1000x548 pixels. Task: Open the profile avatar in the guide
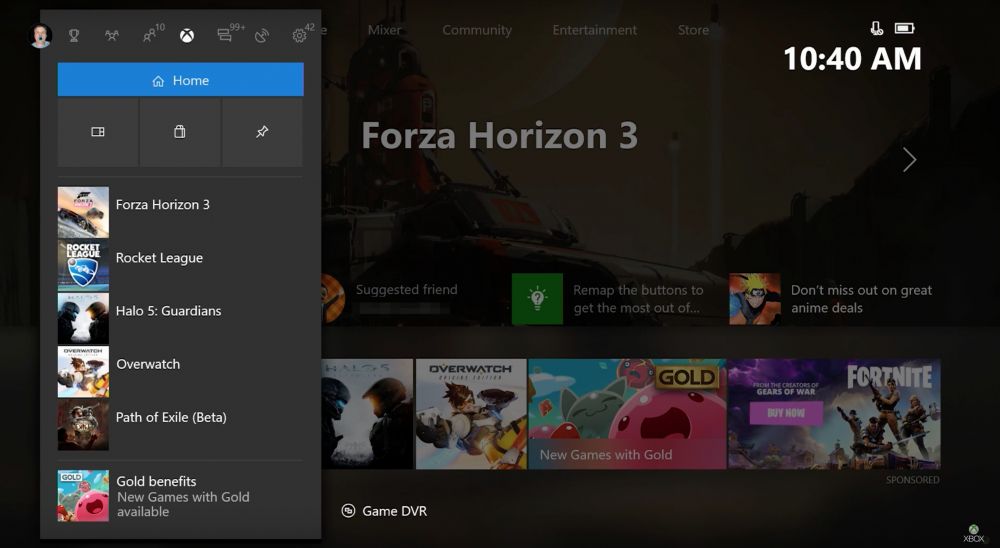(x=40, y=36)
